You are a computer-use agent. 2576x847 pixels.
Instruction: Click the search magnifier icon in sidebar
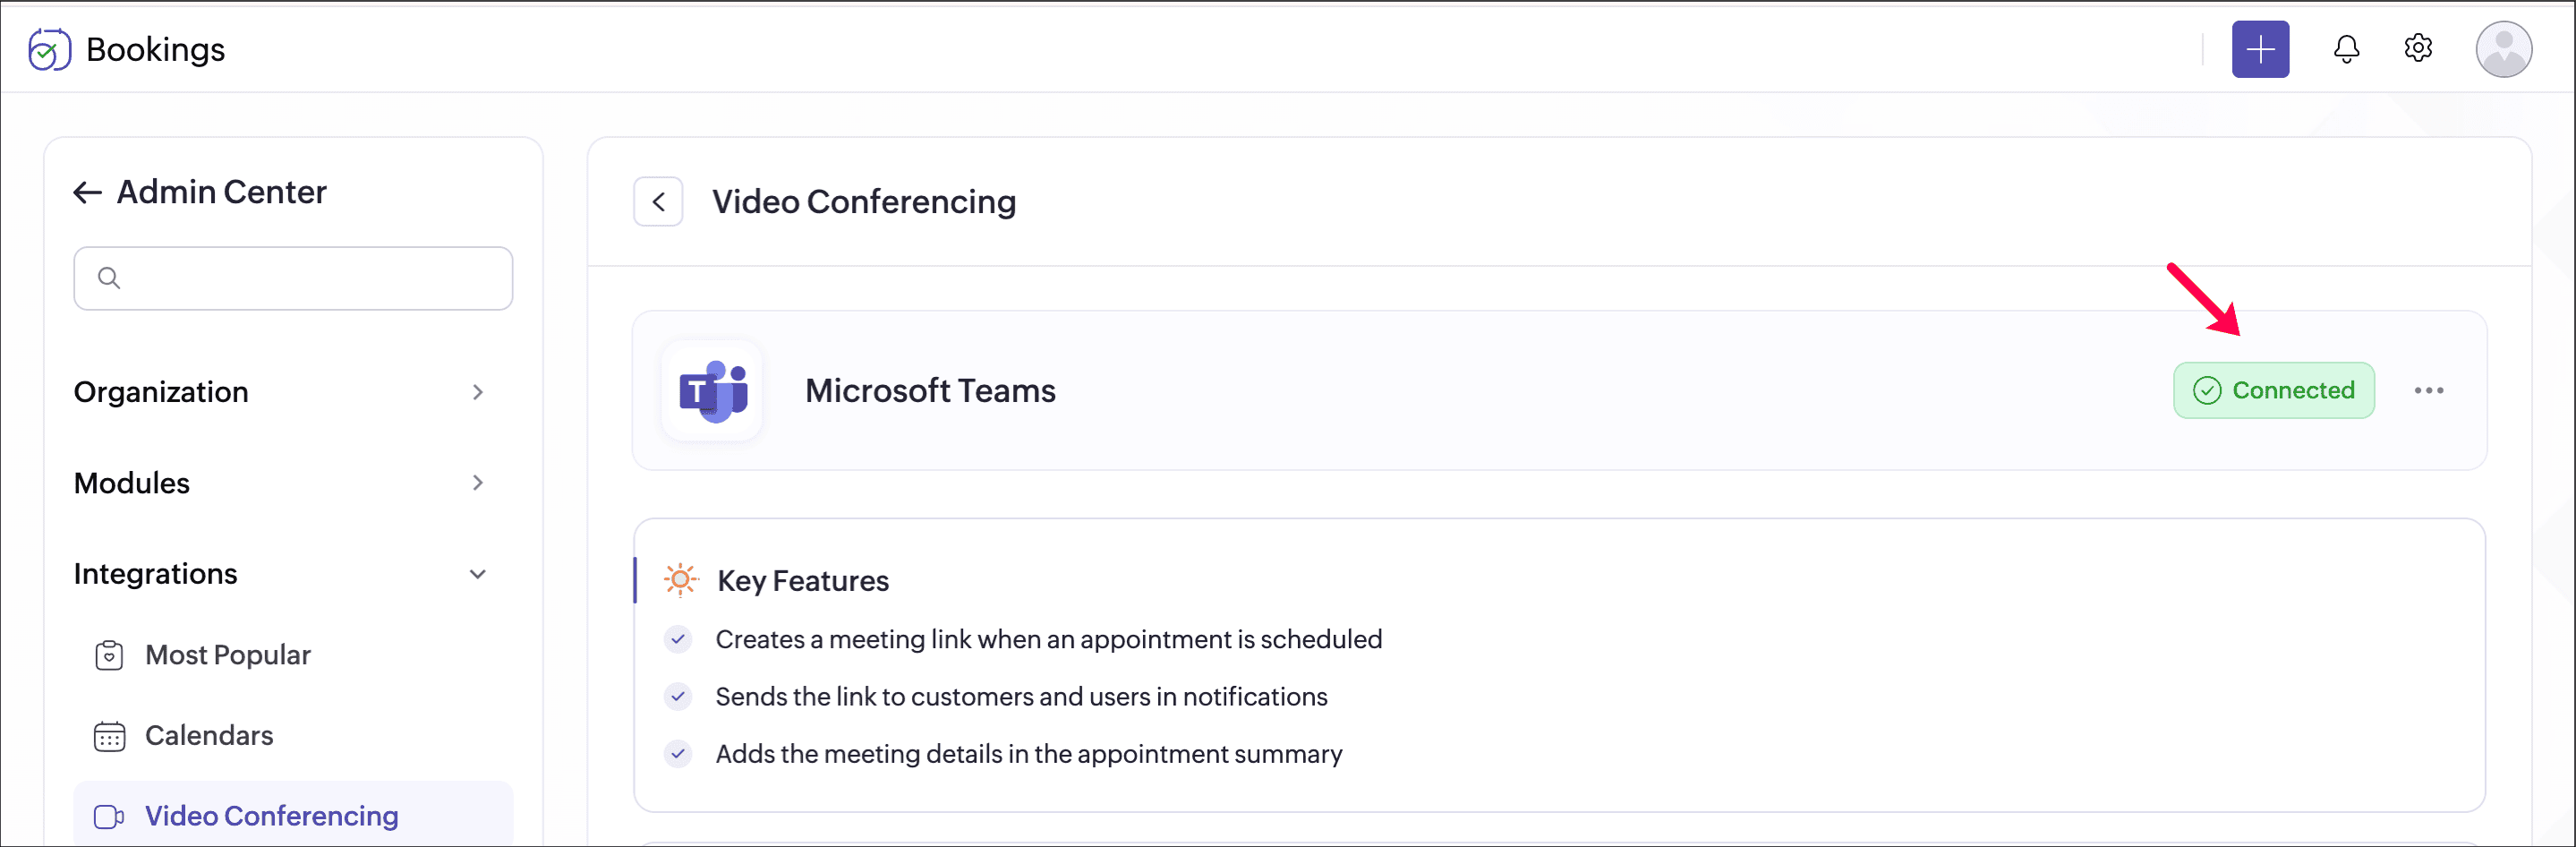point(109,278)
